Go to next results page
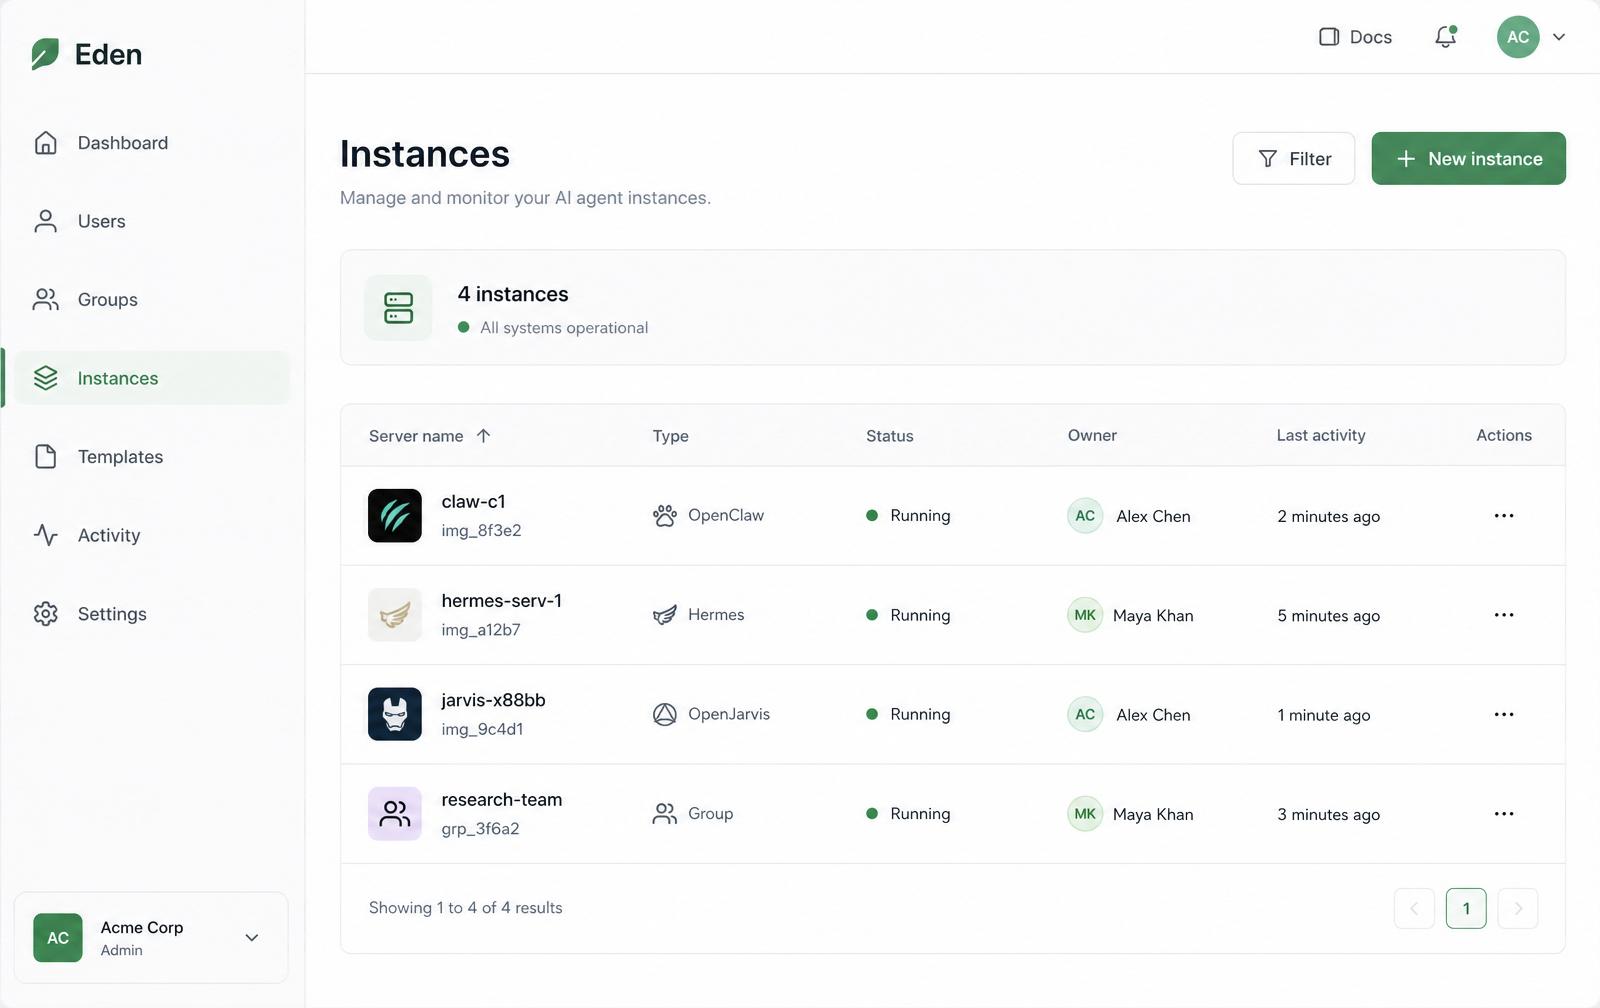1600x1008 pixels. 1518,908
